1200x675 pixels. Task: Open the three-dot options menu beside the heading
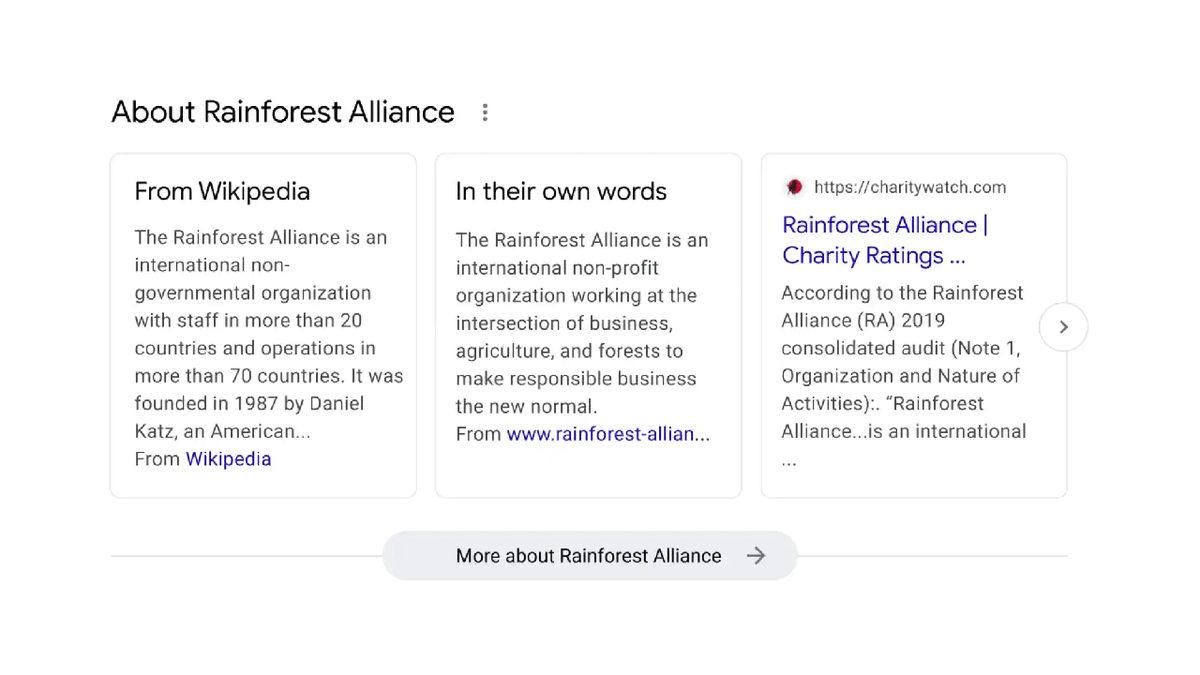click(484, 112)
